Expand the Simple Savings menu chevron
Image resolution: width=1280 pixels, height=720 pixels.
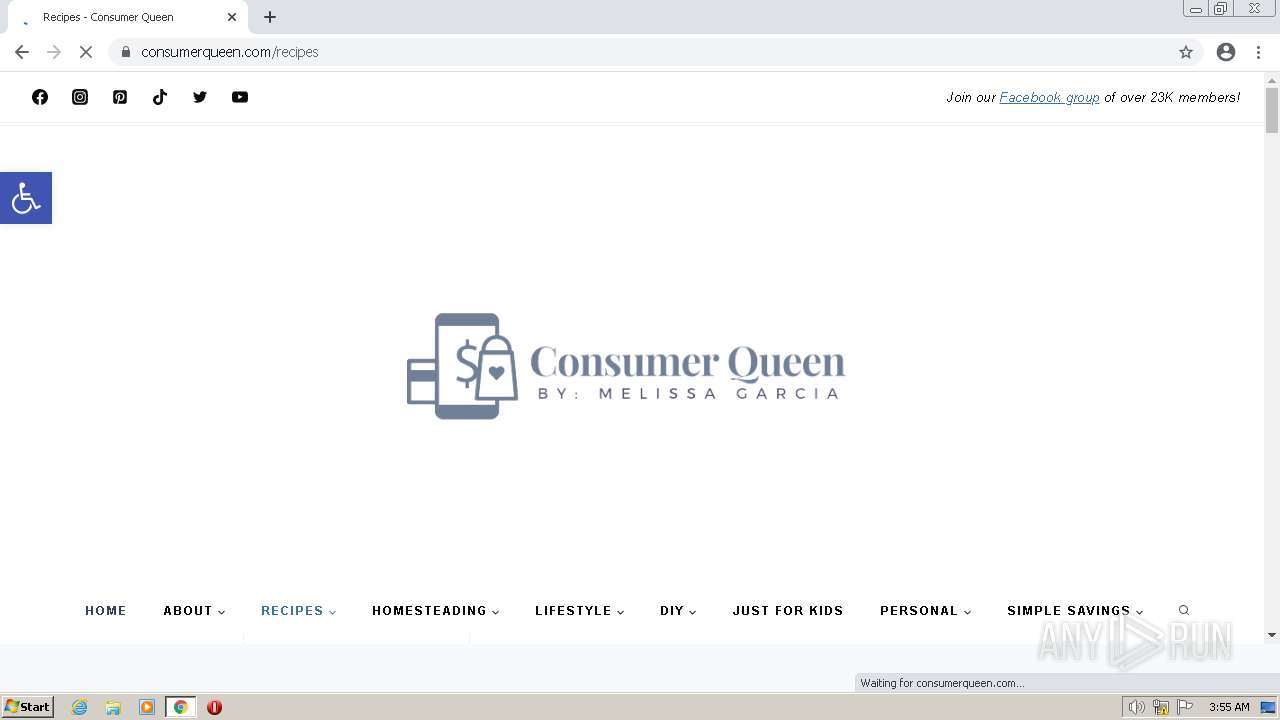(x=1139, y=612)
